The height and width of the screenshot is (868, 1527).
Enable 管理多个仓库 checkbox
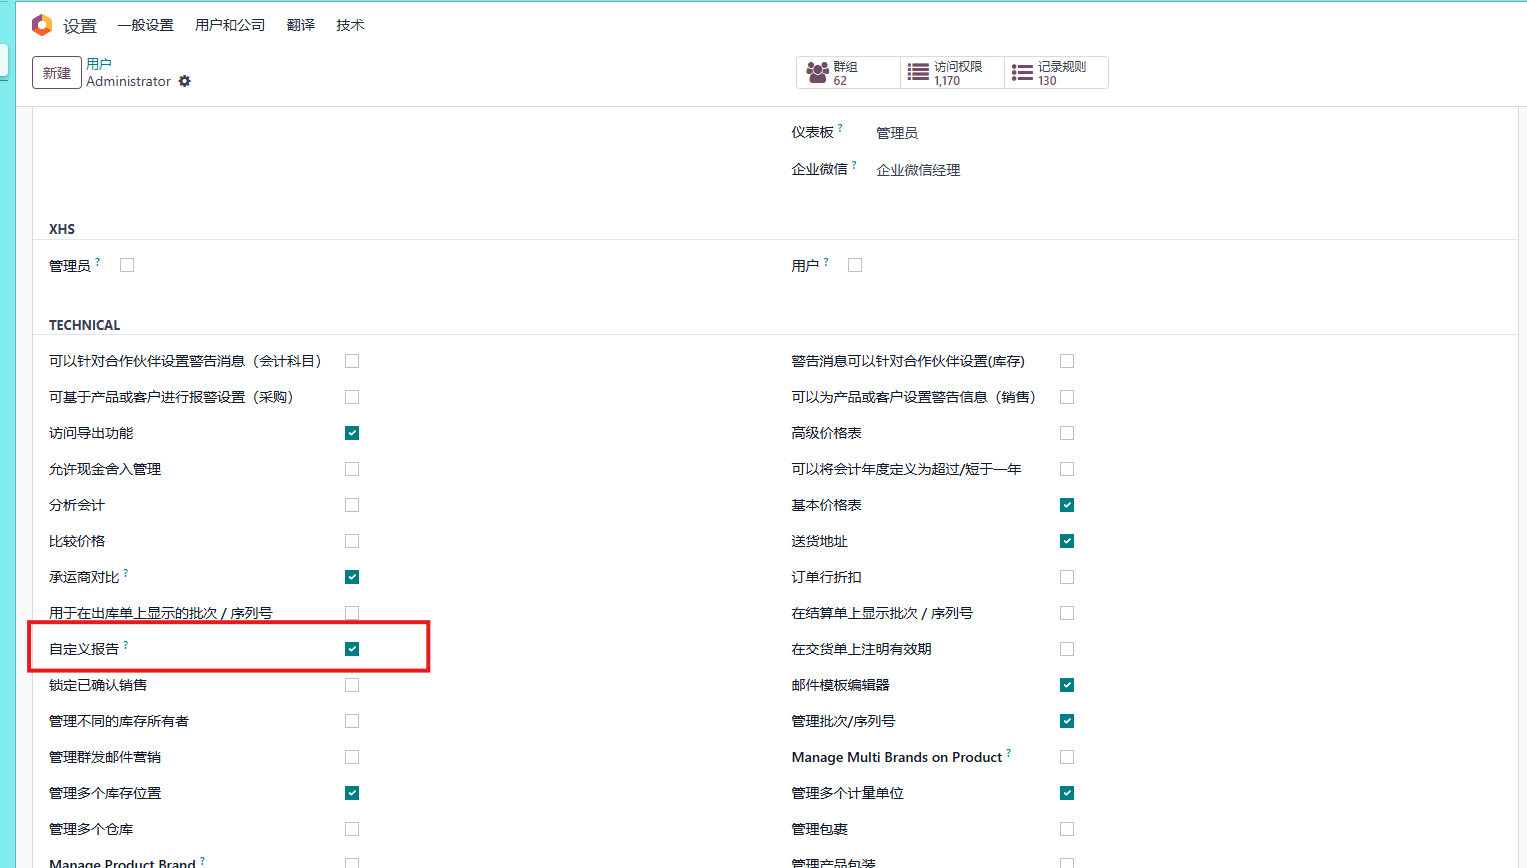(352, 829)
